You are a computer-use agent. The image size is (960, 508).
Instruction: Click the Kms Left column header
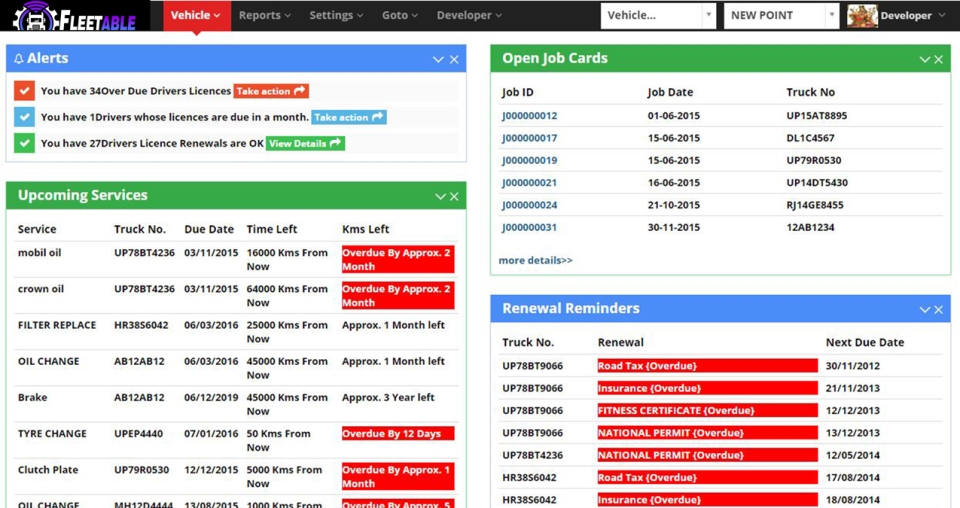tap(366, 230)
